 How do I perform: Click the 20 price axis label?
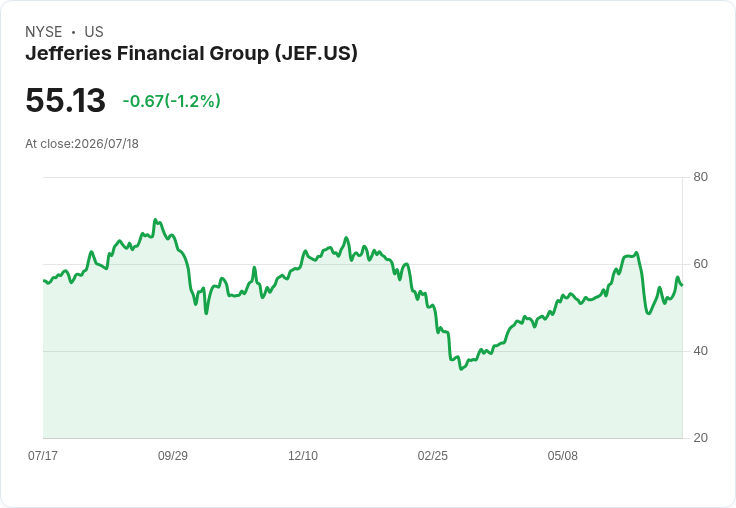click(x=700, y=438)
